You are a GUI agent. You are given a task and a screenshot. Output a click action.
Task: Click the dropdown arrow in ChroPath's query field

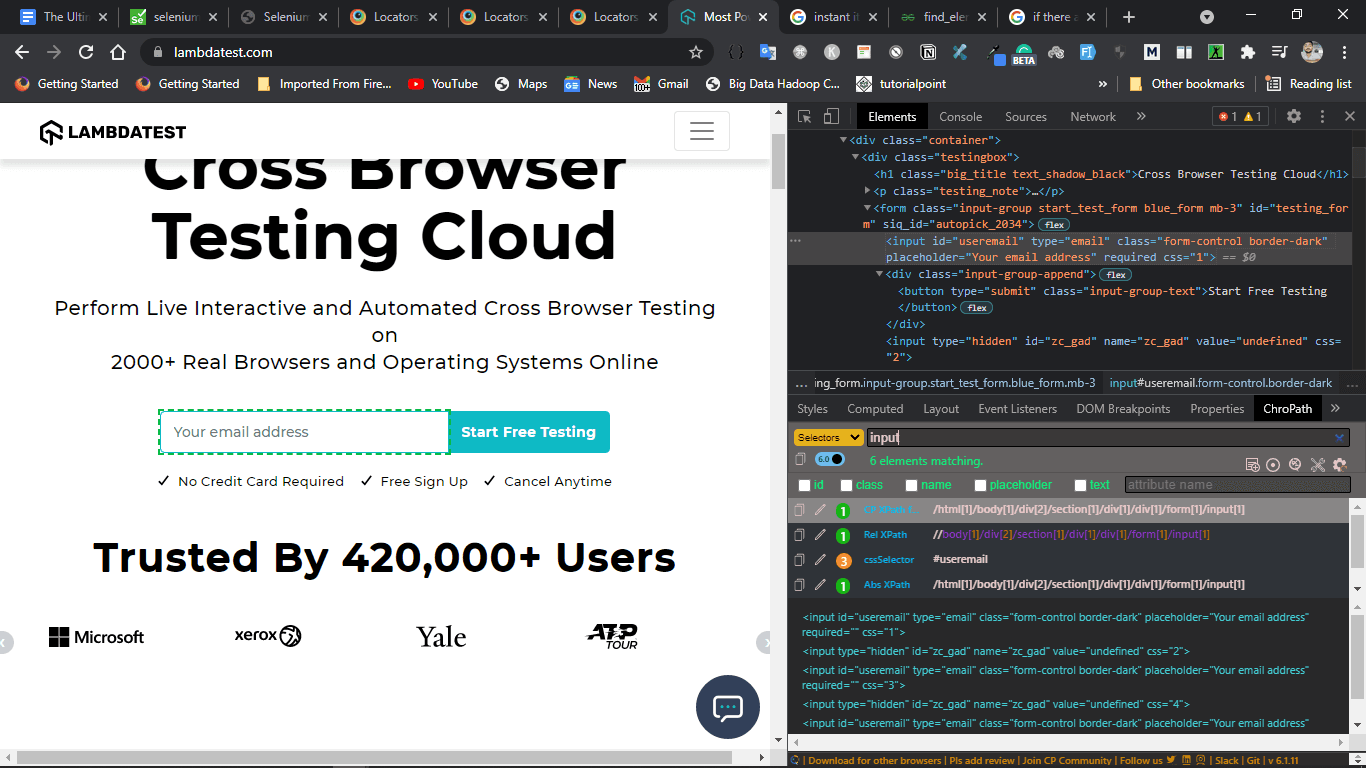tap(1340, 437)
